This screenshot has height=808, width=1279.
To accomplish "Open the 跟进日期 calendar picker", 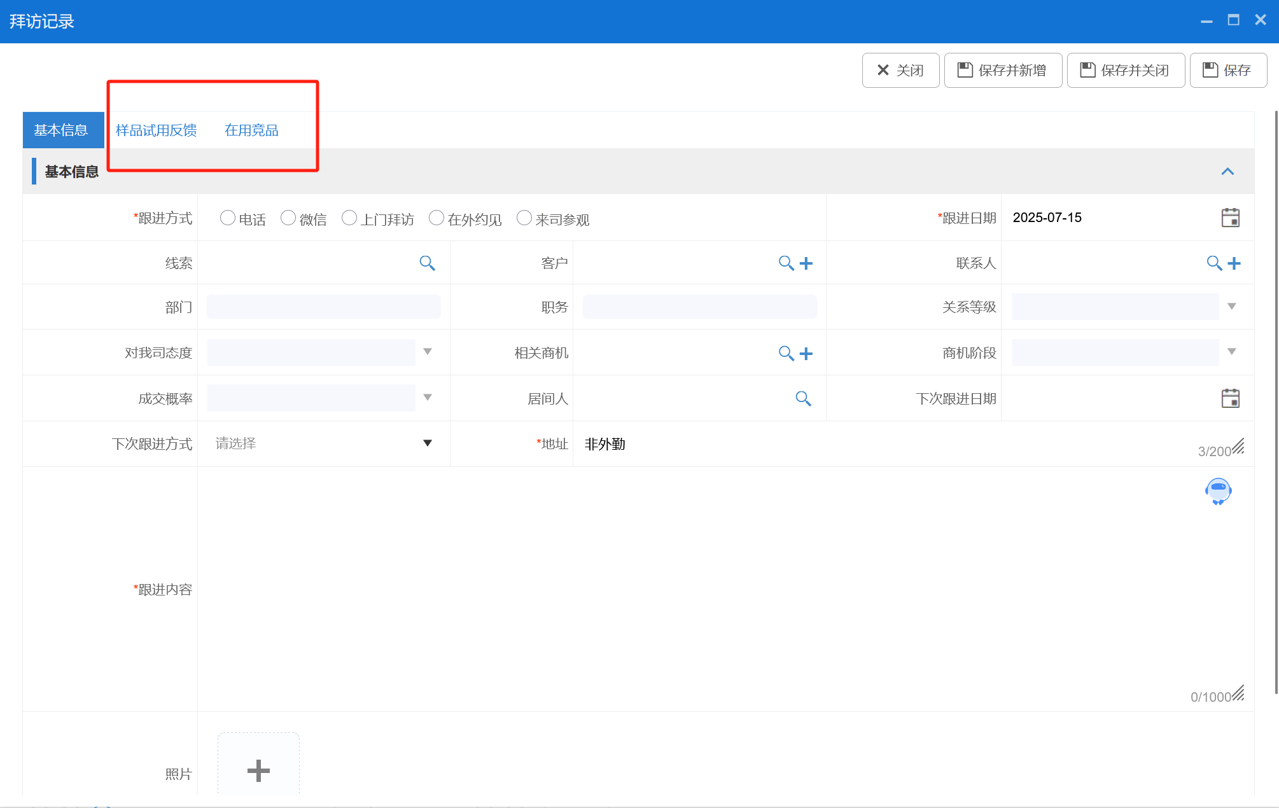I will pos(1230,218).
